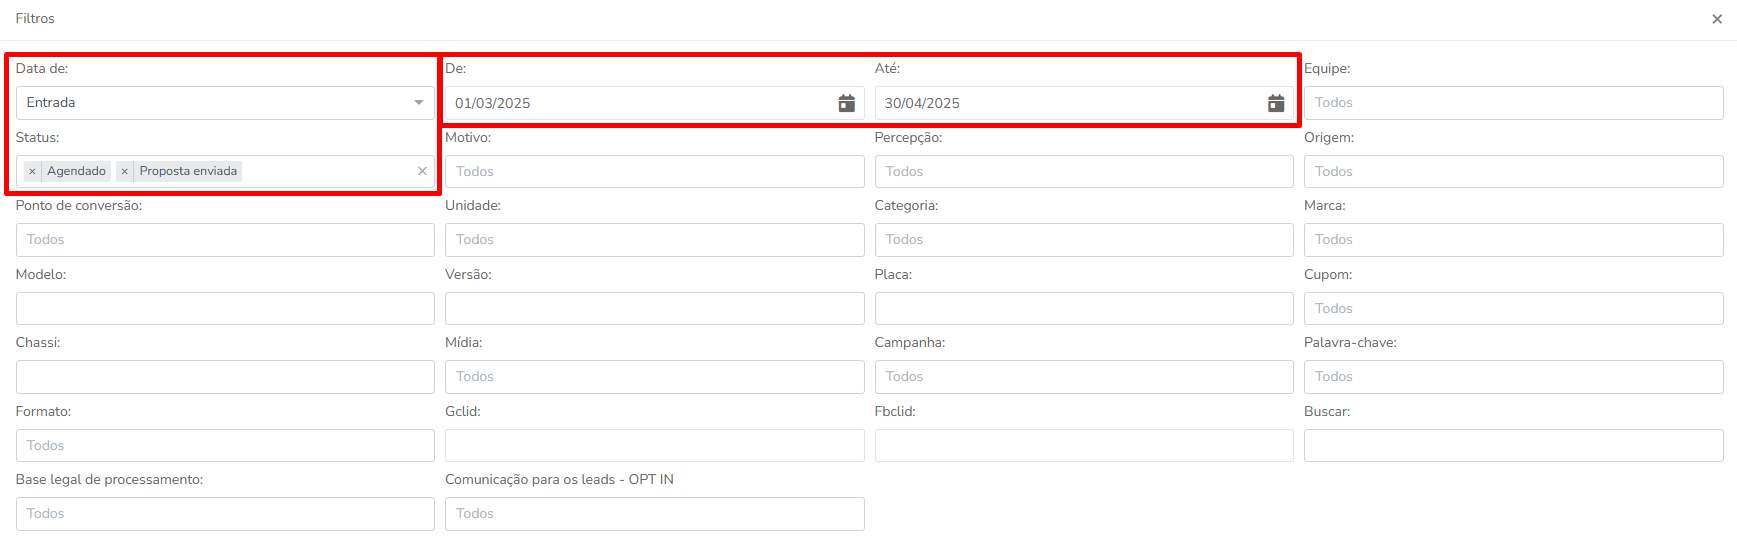This screenshot has width=1737, height=555.
Task: Open calendar picker for De date
Action: coord(846,103)
